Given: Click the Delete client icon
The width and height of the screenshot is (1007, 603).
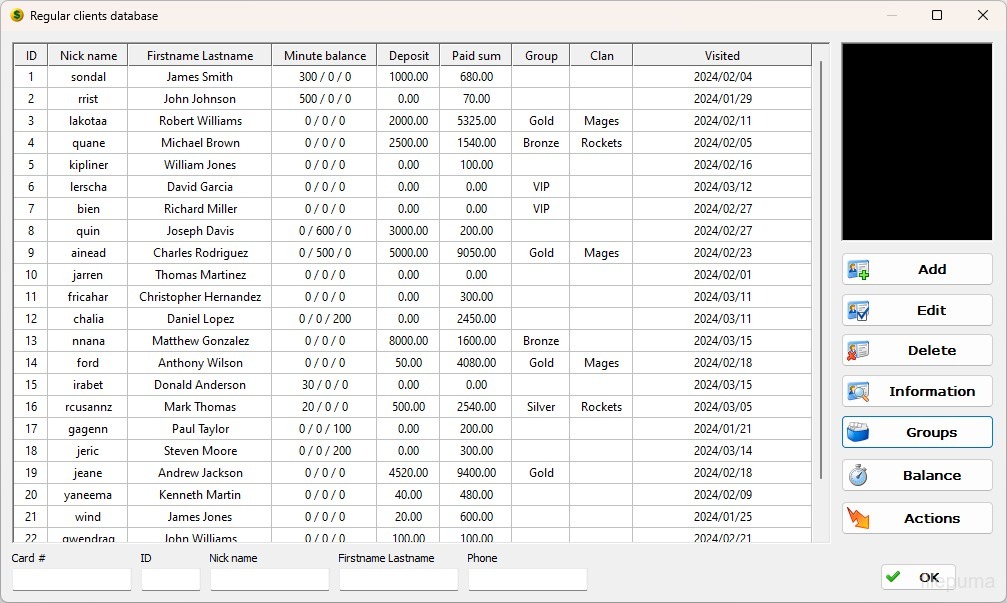Looking at the screenshot, I should click(x=858, y=351).
